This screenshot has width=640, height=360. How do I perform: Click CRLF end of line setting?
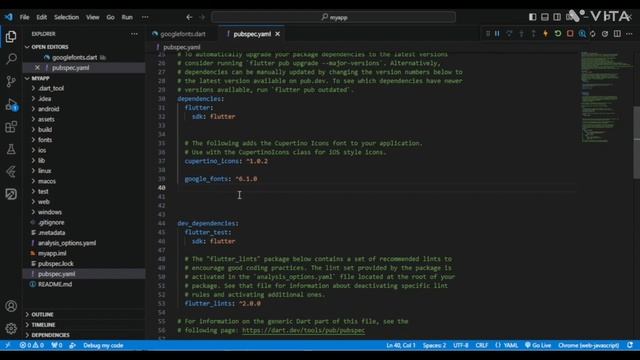(482, 345)
